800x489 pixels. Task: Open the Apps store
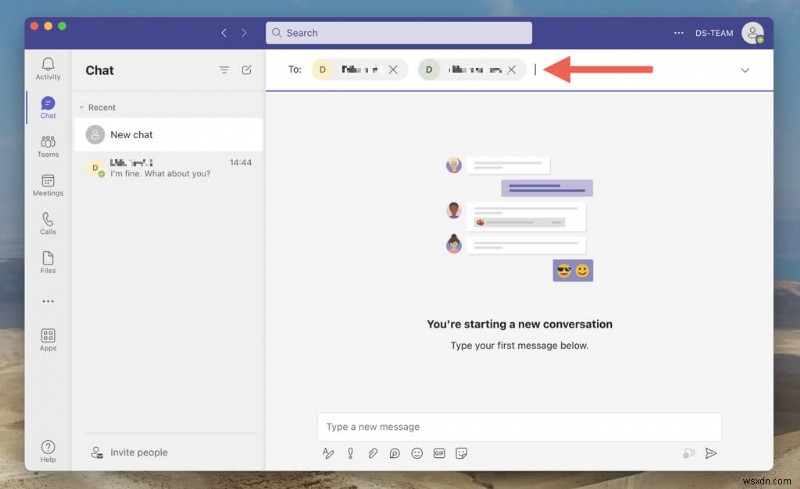tap(48, 340)
